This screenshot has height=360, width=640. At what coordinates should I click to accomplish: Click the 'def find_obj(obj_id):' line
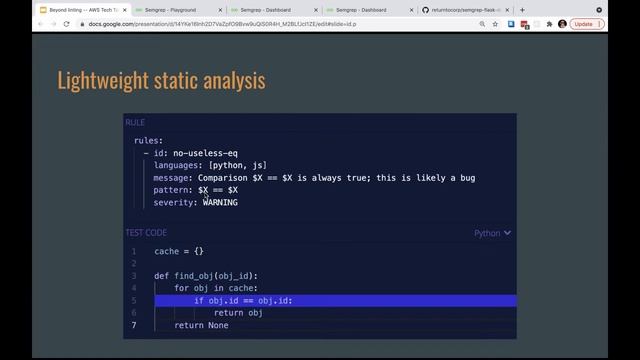click(206, 276)
